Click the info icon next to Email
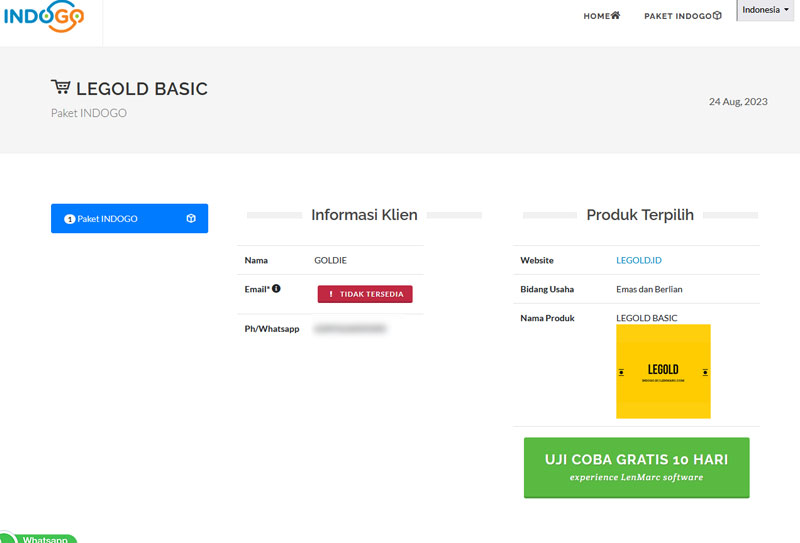This screenshot has height=543, width=800. coord(276,288)
